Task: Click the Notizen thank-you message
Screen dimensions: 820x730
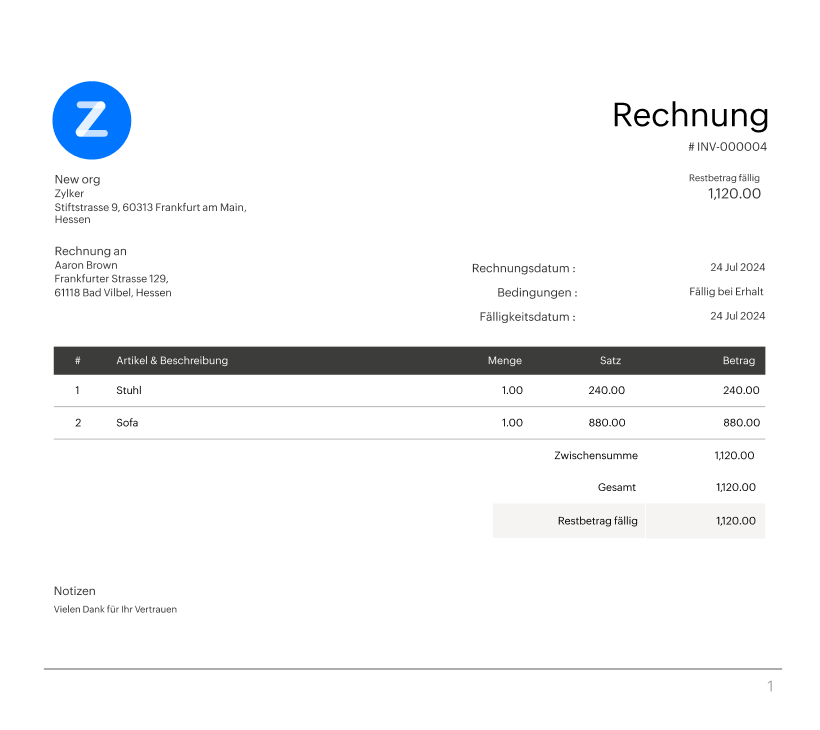Action: [115, 608]
